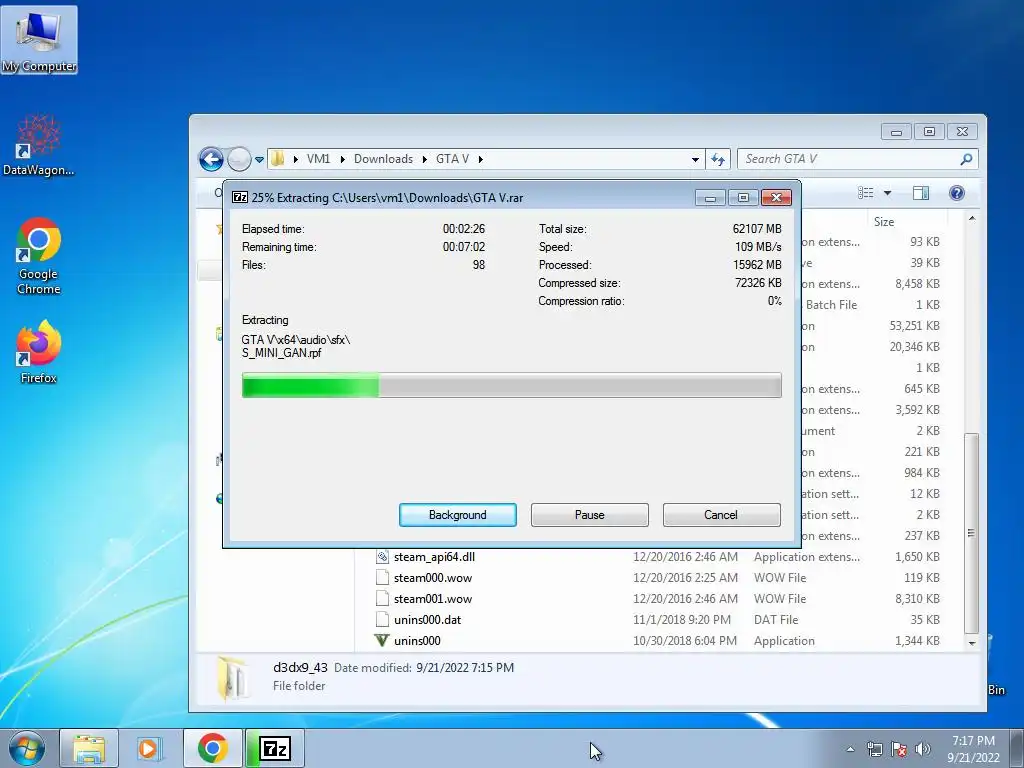The image size is (1024, 768).
Task: Focus the Search GTA V field
Action: coord(857,159)
